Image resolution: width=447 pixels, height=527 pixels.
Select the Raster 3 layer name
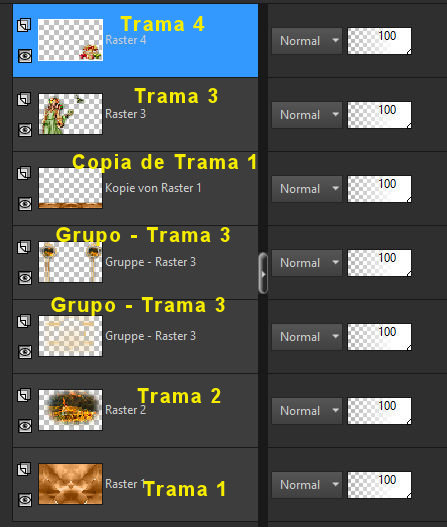point(125,114)
